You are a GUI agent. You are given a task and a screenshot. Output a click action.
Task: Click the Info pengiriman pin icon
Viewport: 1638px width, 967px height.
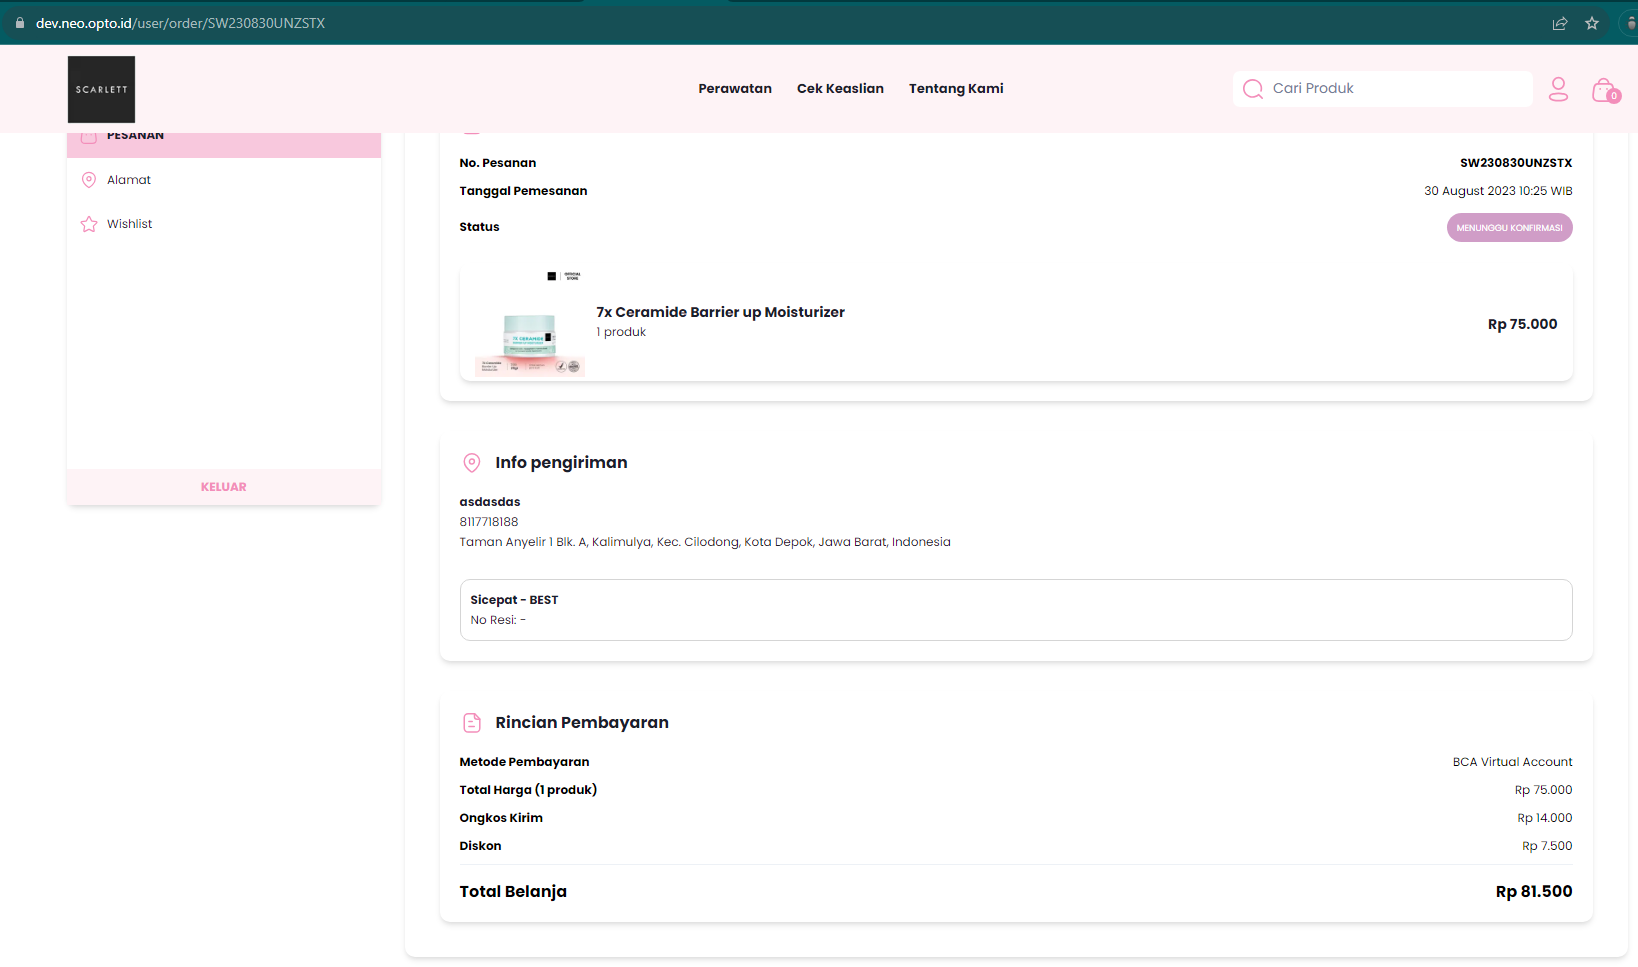point(472,463)
